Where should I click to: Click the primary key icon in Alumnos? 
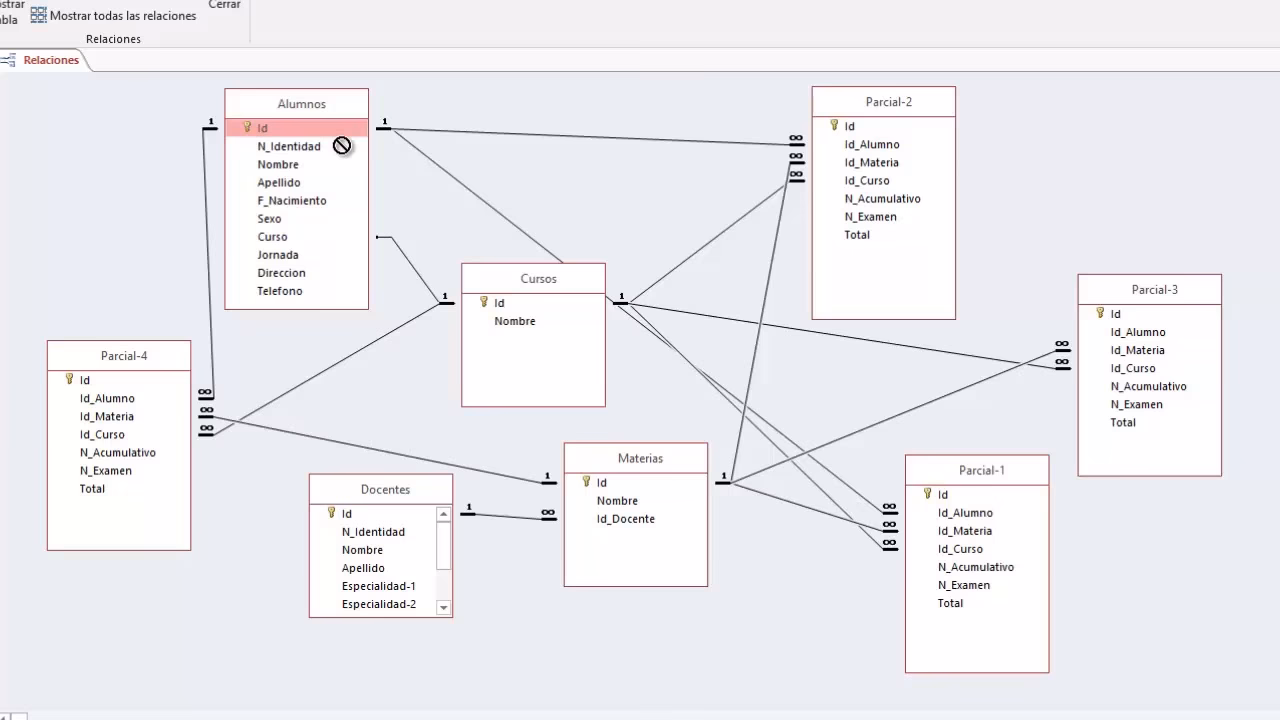[247, 127]
